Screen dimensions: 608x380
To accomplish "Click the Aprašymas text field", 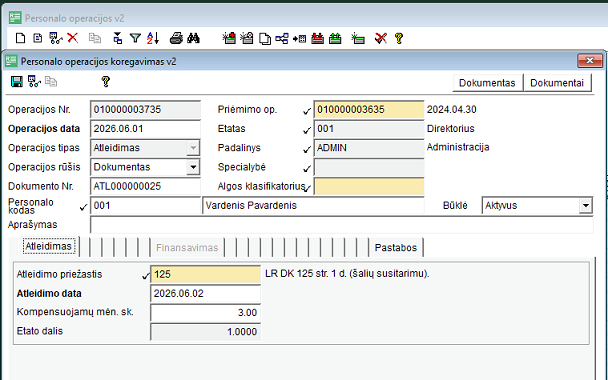I will (342, 225).
